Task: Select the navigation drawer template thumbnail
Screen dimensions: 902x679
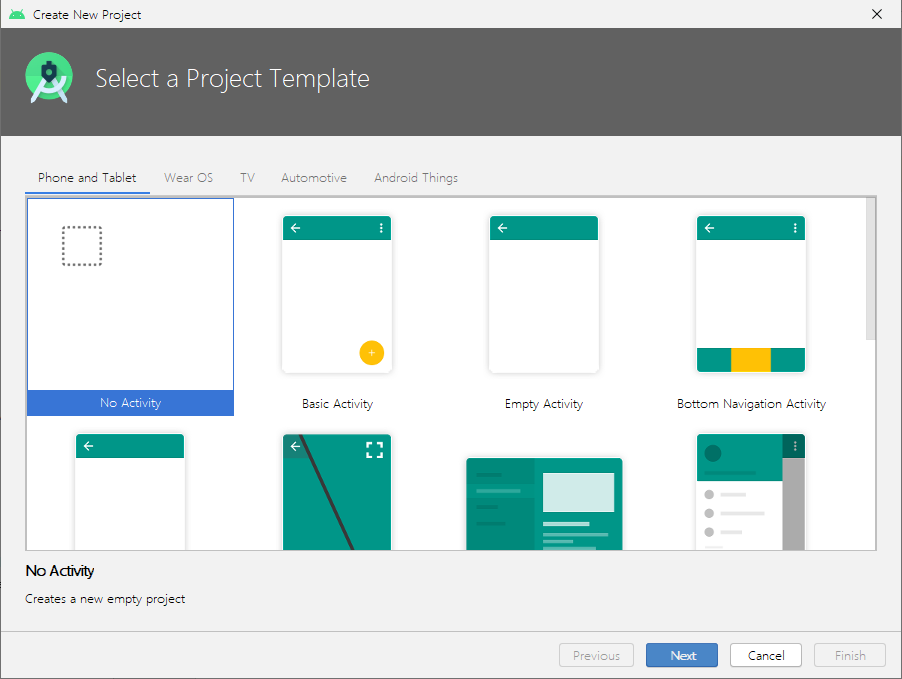Action: pos(751,492)
